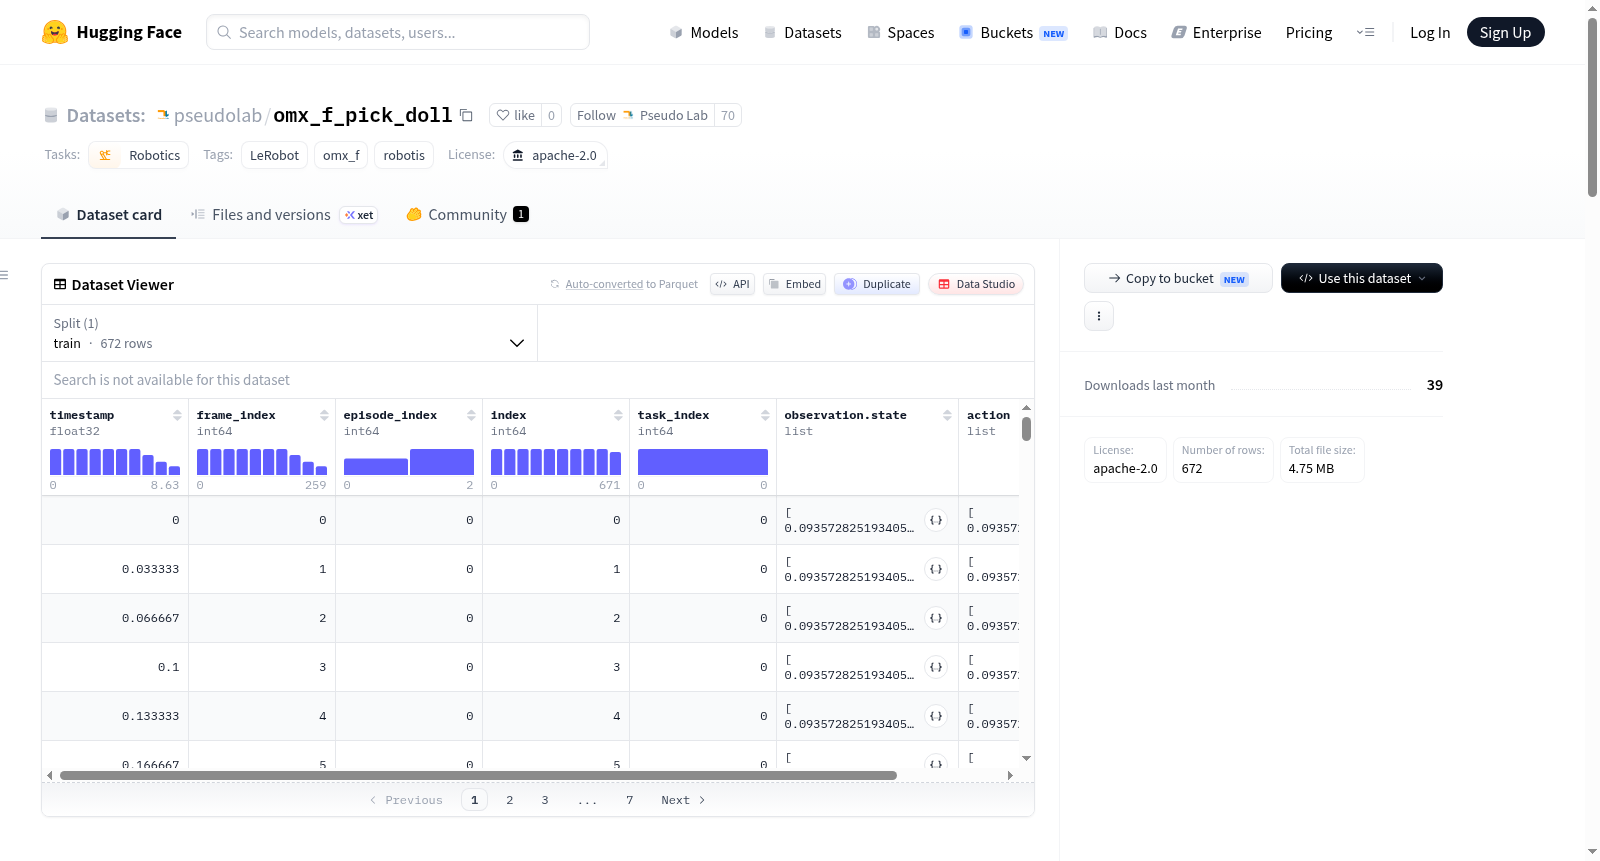Click the Hugging Face logo
The height and width of the screenshot is (861, 1600).
pos(55,32)
